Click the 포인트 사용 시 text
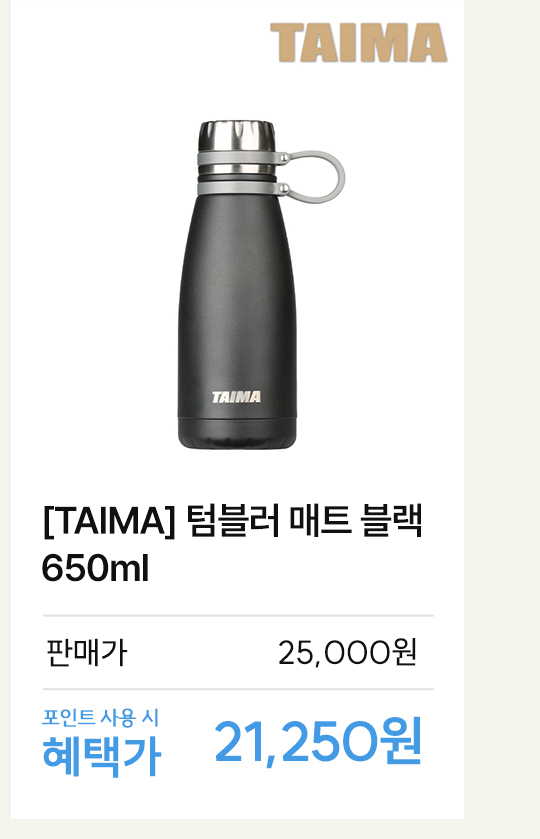 [101, 718]
